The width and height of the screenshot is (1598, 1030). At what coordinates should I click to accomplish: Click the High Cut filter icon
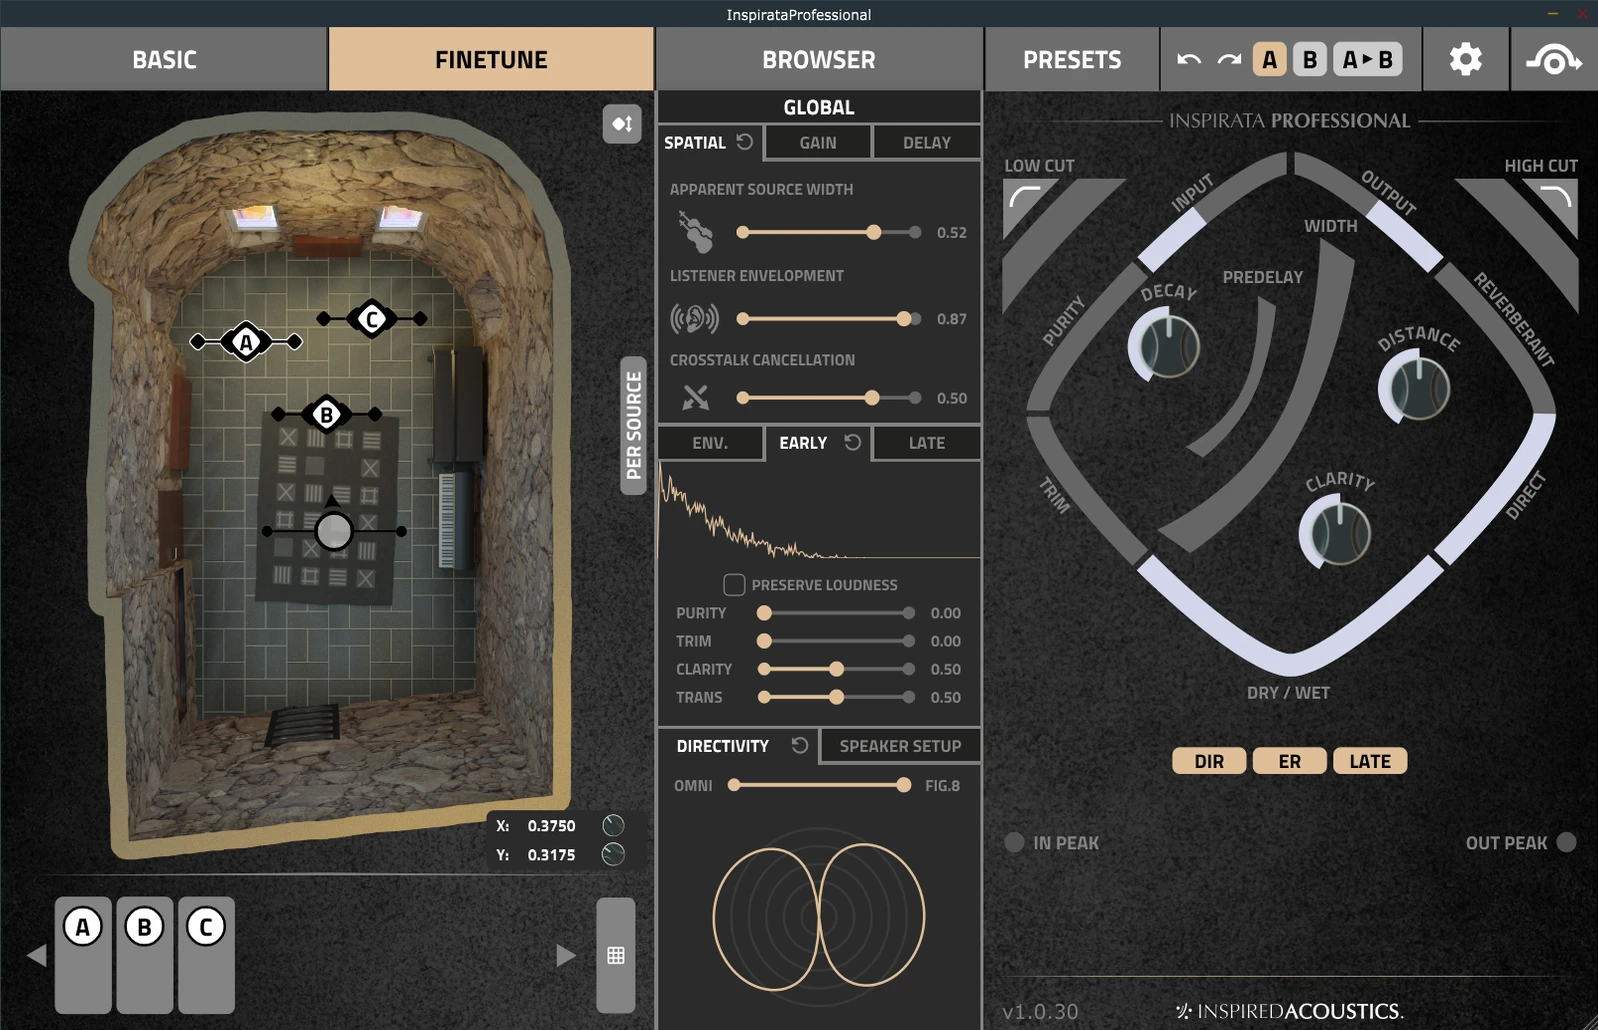point(1556,198)
